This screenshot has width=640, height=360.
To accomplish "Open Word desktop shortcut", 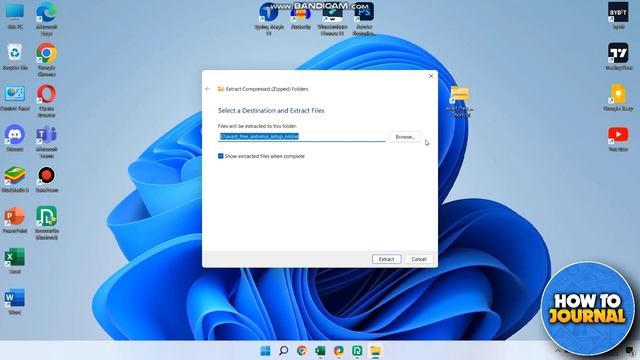I will [x=15, y=301].
